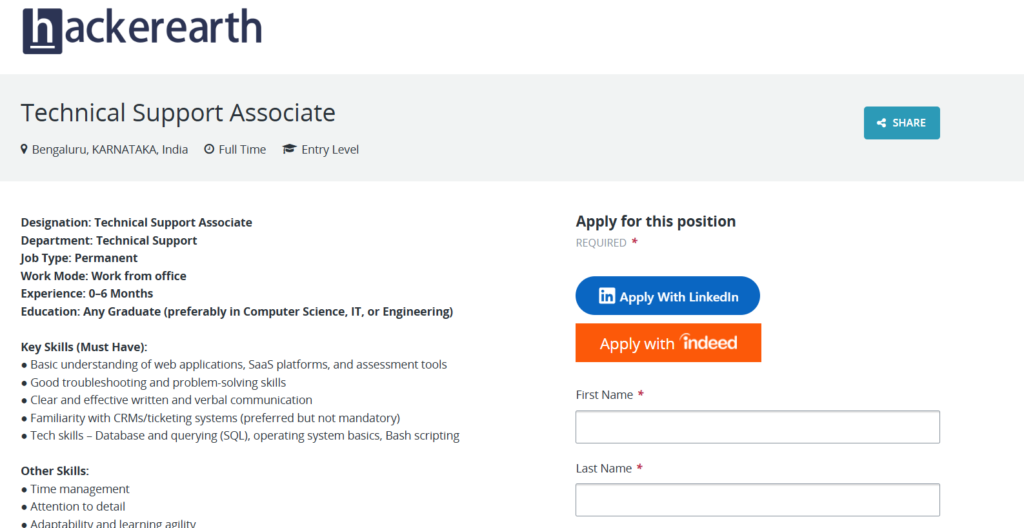The height and width of the screenshot is (528, 1024).
Task: Click the Entry Level text
Action: tap(330, 150)
